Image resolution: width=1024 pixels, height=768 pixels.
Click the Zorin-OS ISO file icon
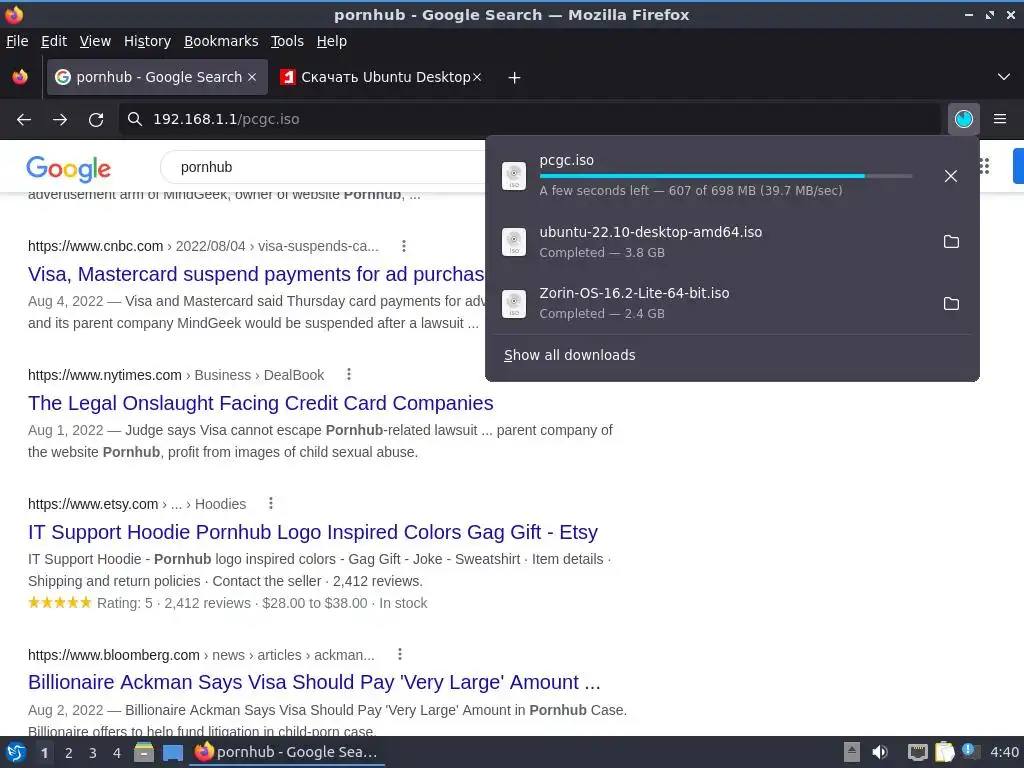(x=514, y=303)
